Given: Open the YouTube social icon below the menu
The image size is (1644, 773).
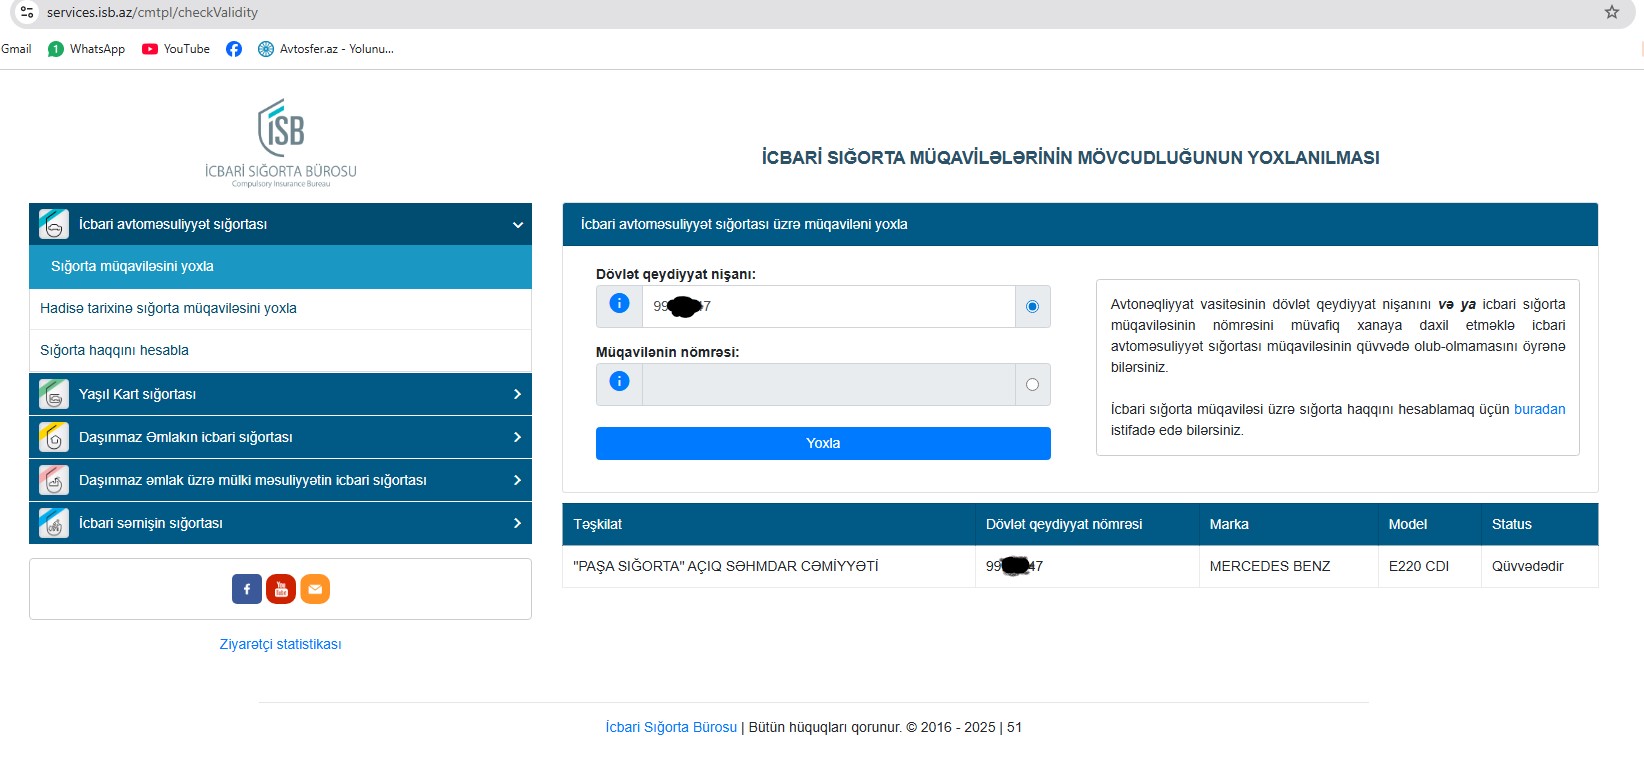Looking at the screenshot, I should pyautogui.click(x=281, y=589).
